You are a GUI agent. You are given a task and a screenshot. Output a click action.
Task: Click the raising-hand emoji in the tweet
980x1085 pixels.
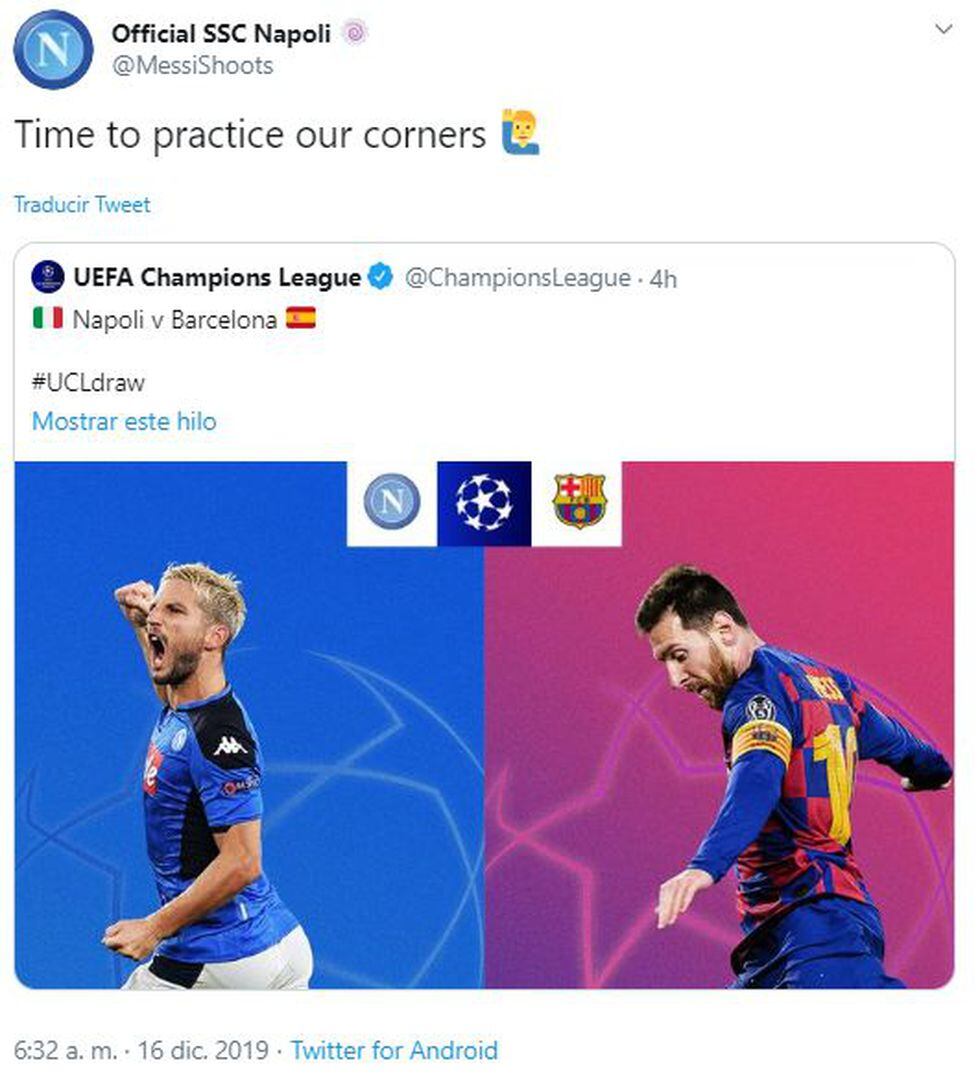point(520,131)
